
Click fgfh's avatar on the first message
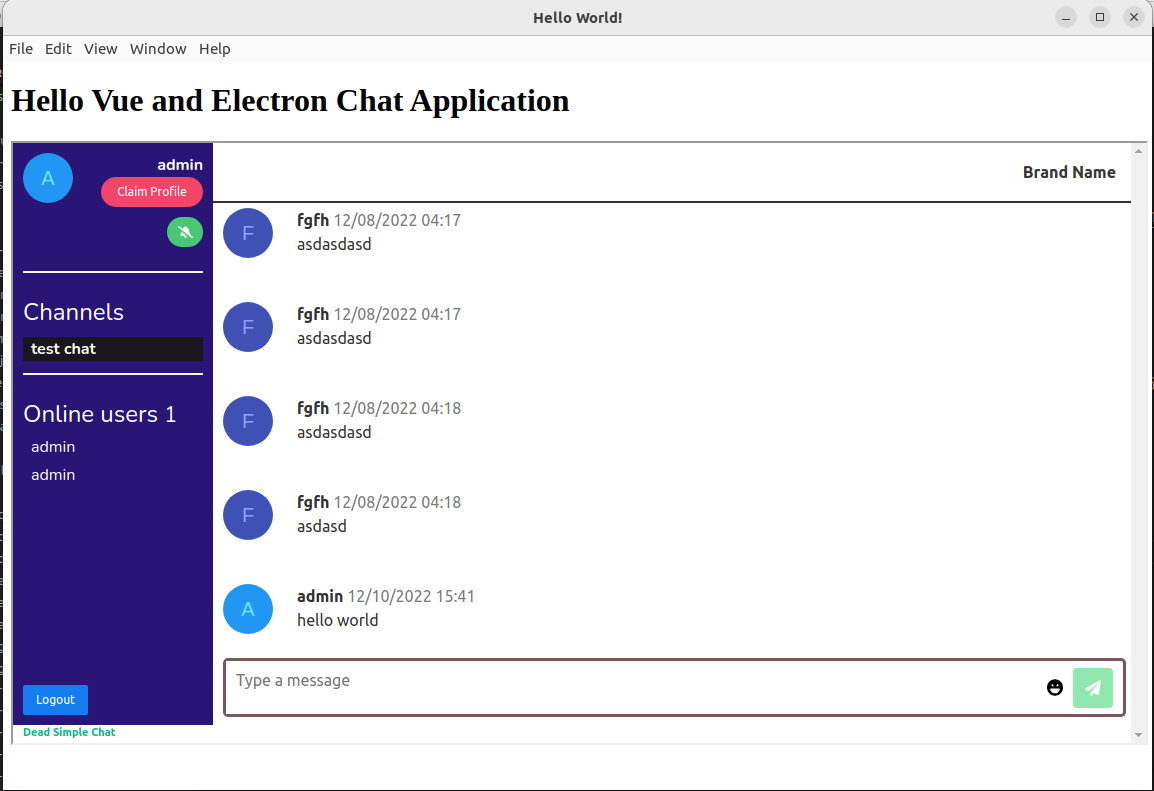click(248, 233)
